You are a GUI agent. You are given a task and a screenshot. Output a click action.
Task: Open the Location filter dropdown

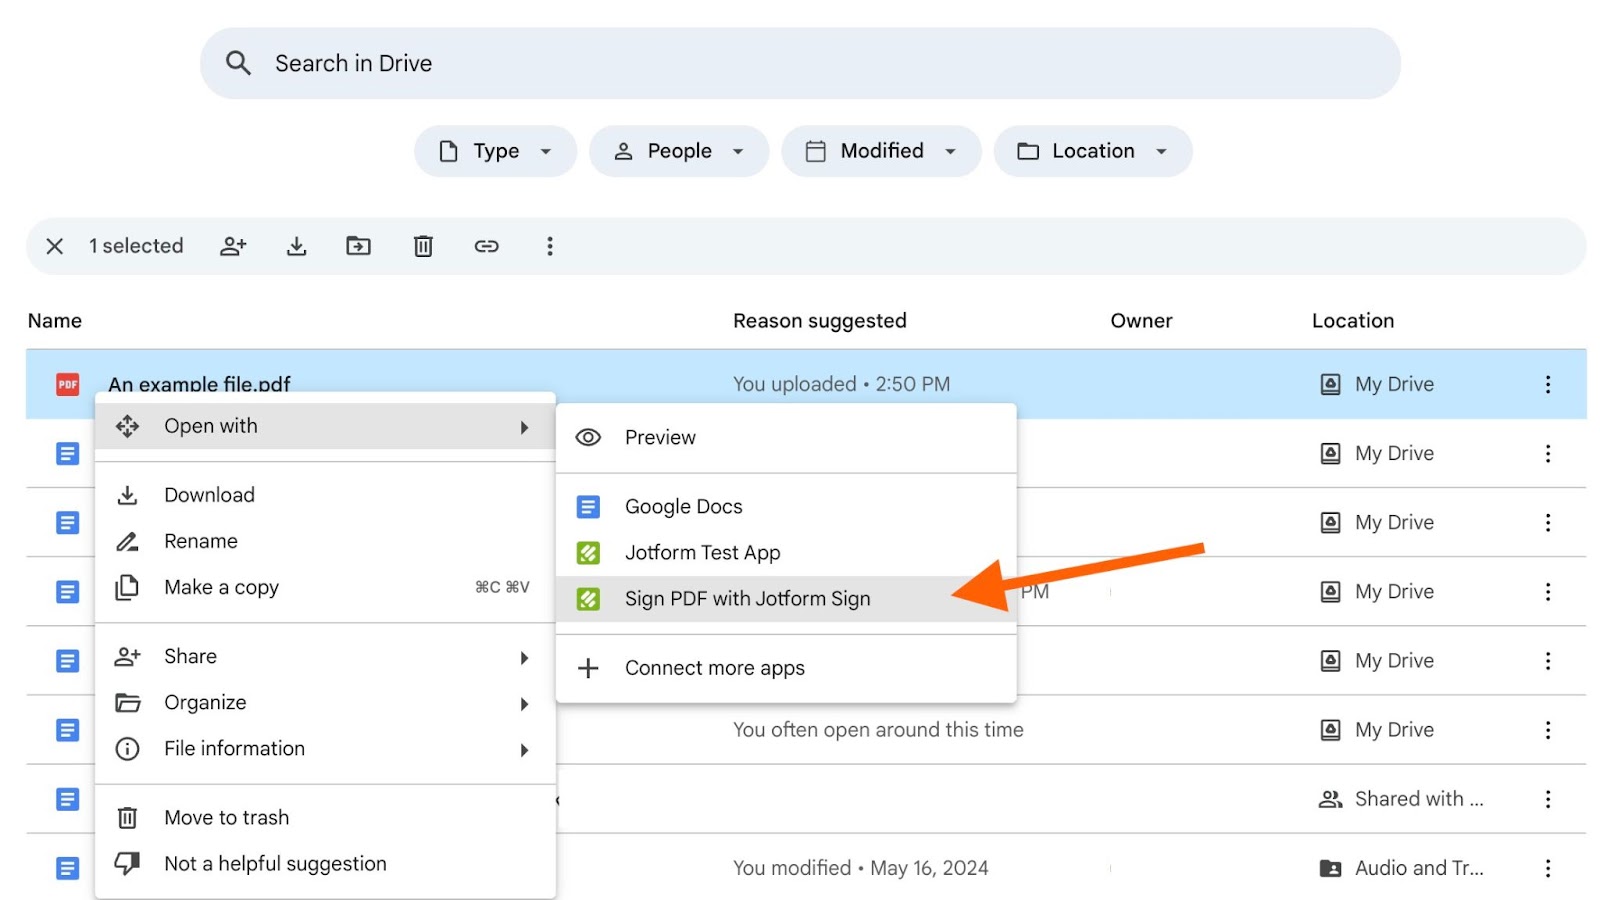click(1092, 151)
